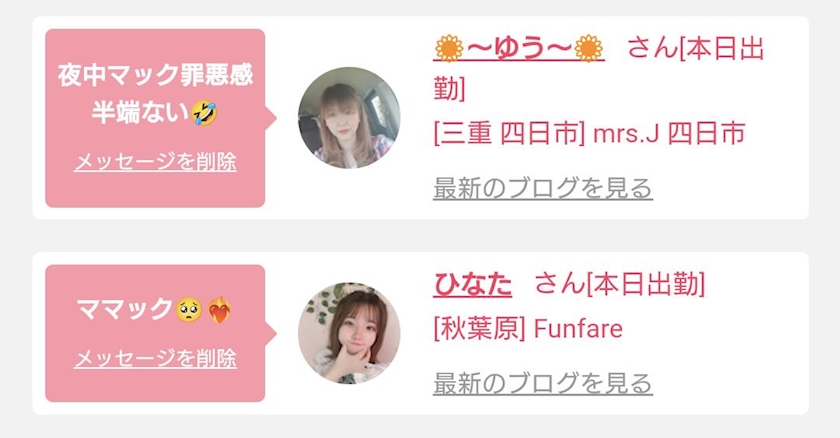This screenshot has width=840, height=438.
Task: View ～ゆう～'s profile photo
Action: coord(349,118)
